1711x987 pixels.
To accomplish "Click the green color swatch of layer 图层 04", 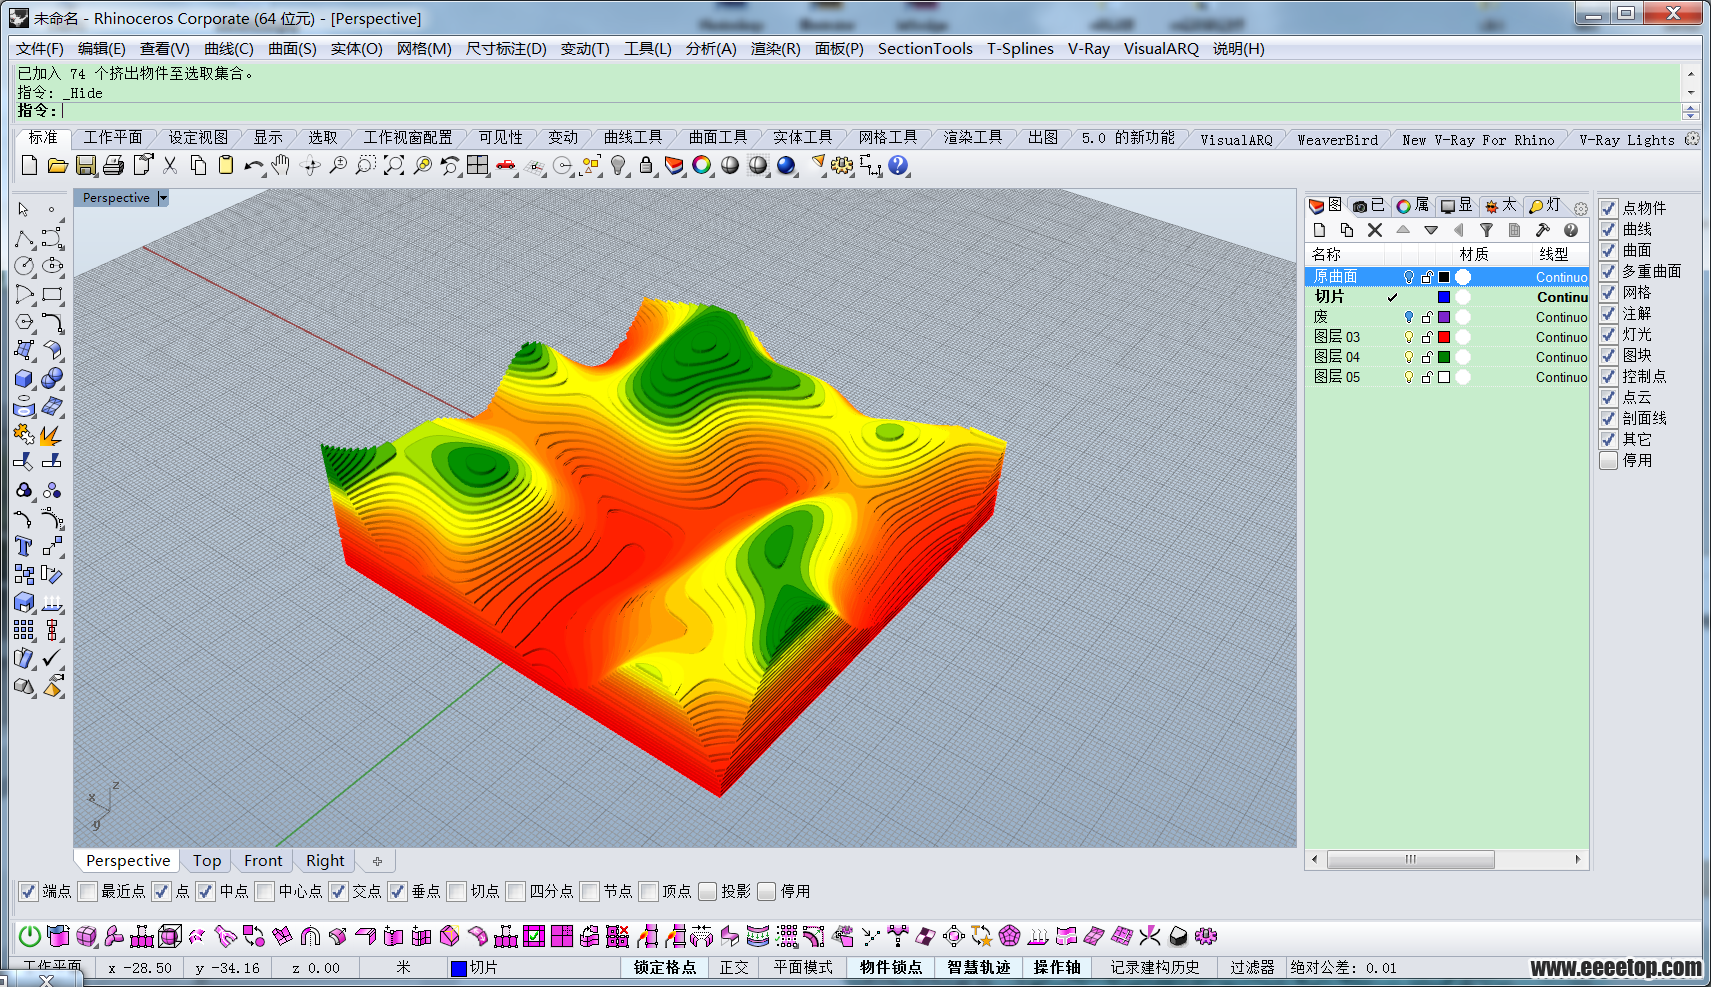I will (1444, 357).
